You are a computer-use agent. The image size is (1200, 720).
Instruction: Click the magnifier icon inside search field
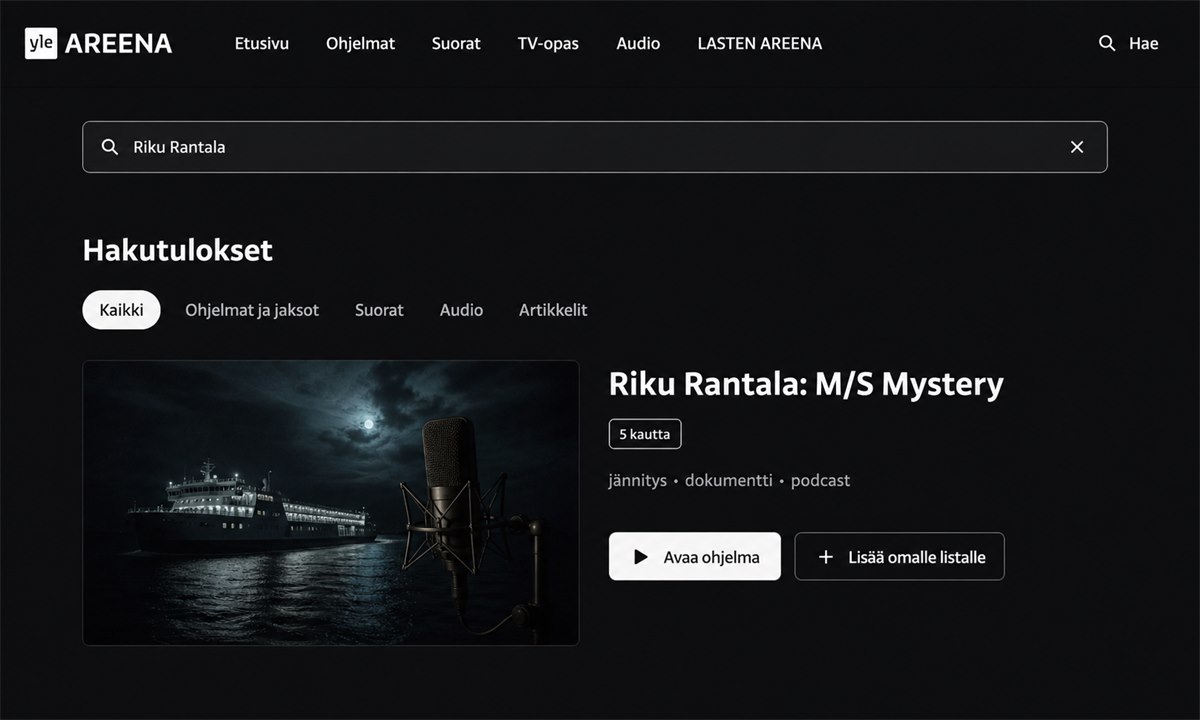point(111,147)
